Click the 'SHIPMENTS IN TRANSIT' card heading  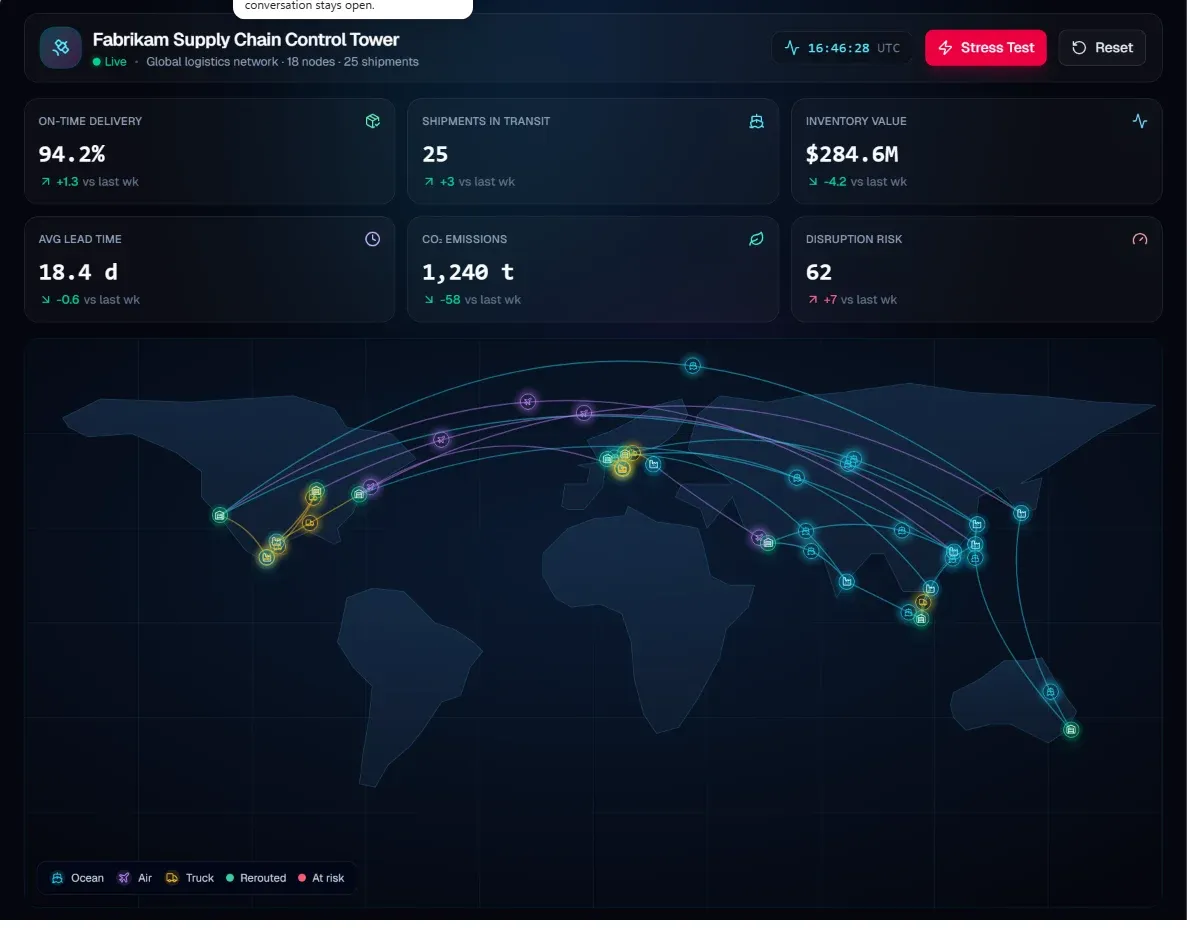point(486,121)
